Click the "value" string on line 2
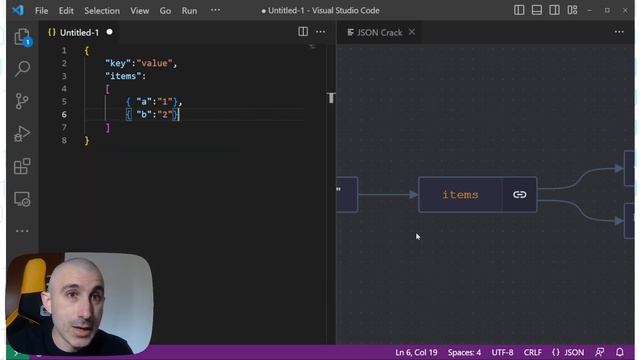This screenshot has width=640, height=360. tap(154, 63)
